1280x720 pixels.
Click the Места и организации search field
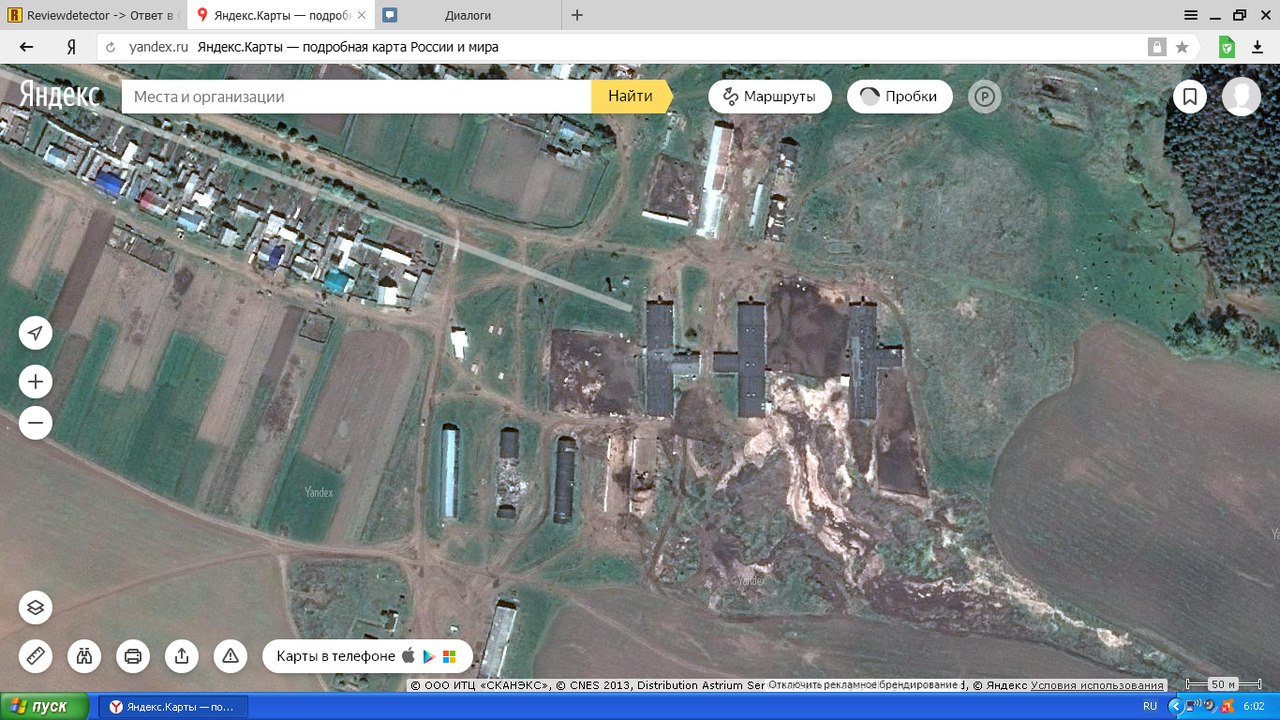click(x=355, y=97)
